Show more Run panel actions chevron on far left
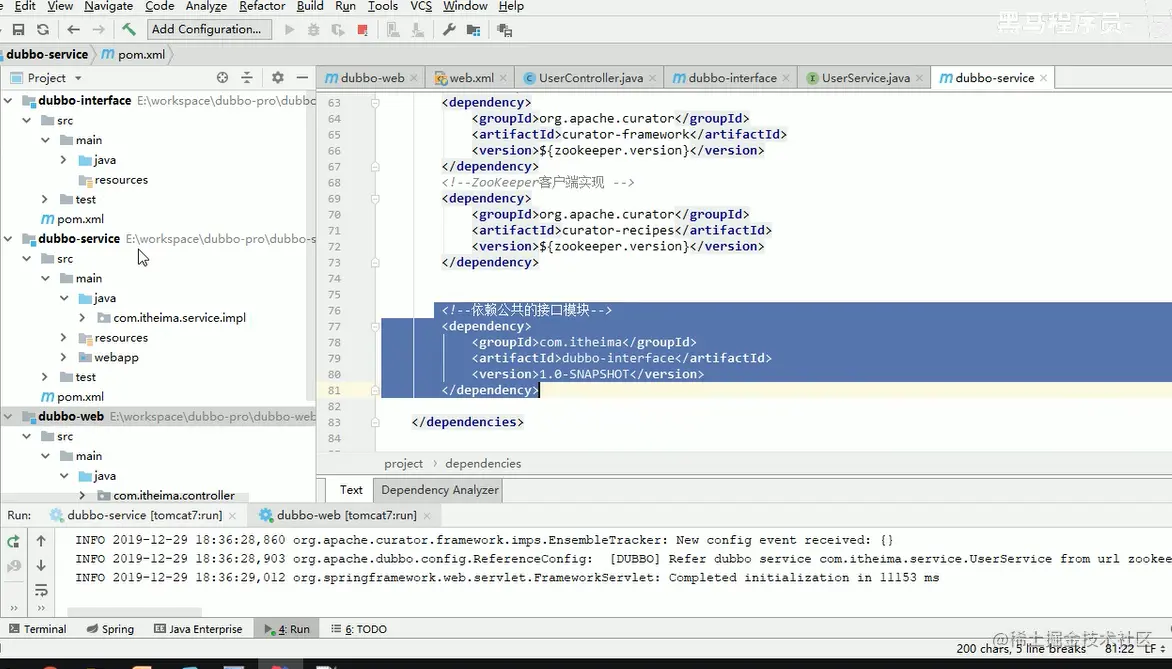The image size is (1172, 669). [13, 608]
